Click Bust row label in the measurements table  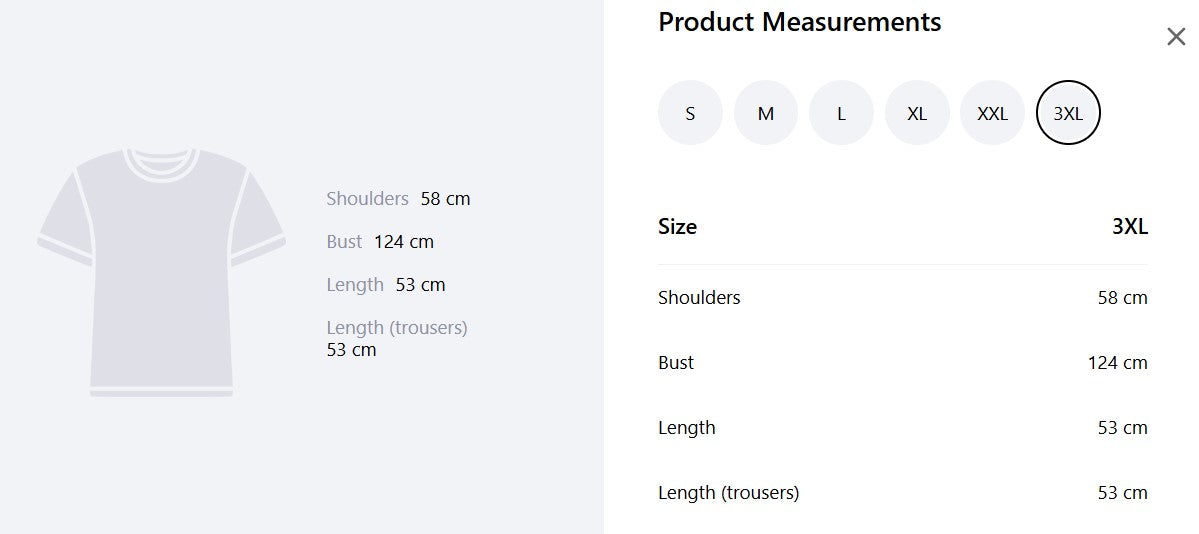tap(676, 363)
